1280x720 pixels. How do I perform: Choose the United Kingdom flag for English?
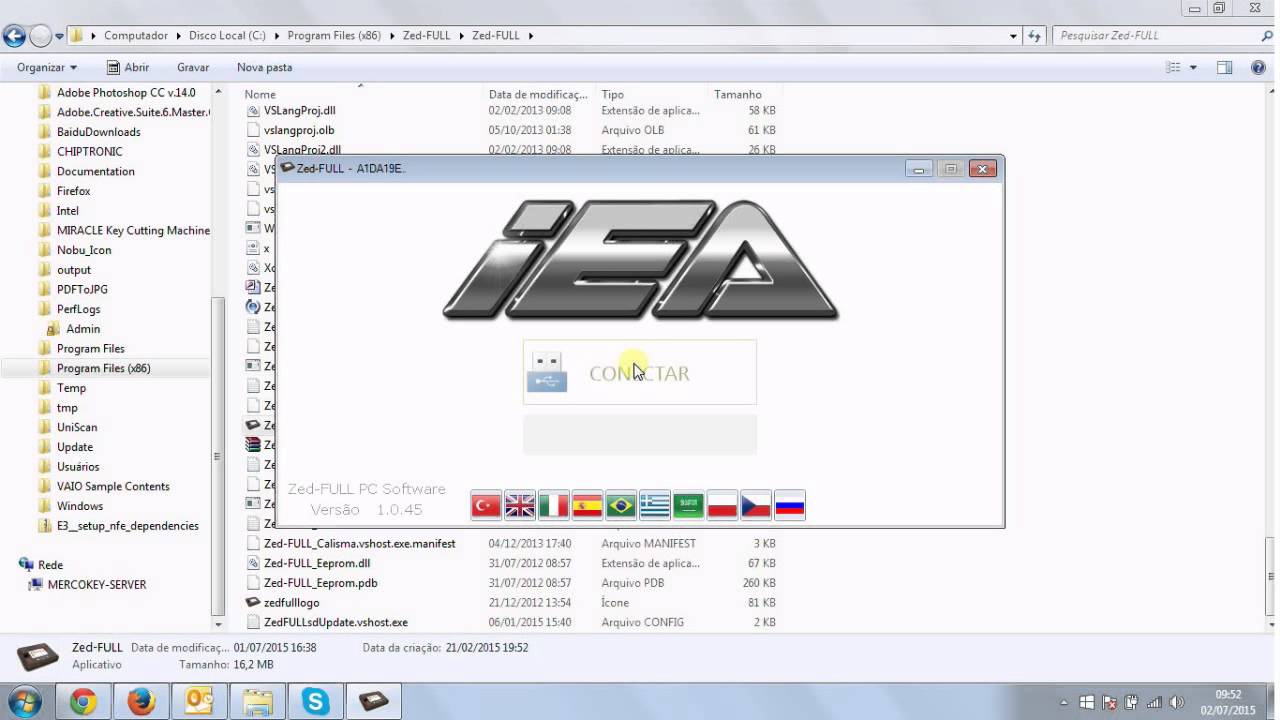click(520, 506)
